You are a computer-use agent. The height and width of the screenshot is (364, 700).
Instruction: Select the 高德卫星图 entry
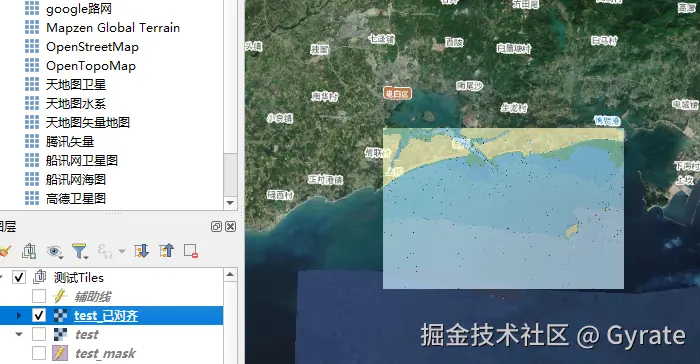click(x=76, y=198)
